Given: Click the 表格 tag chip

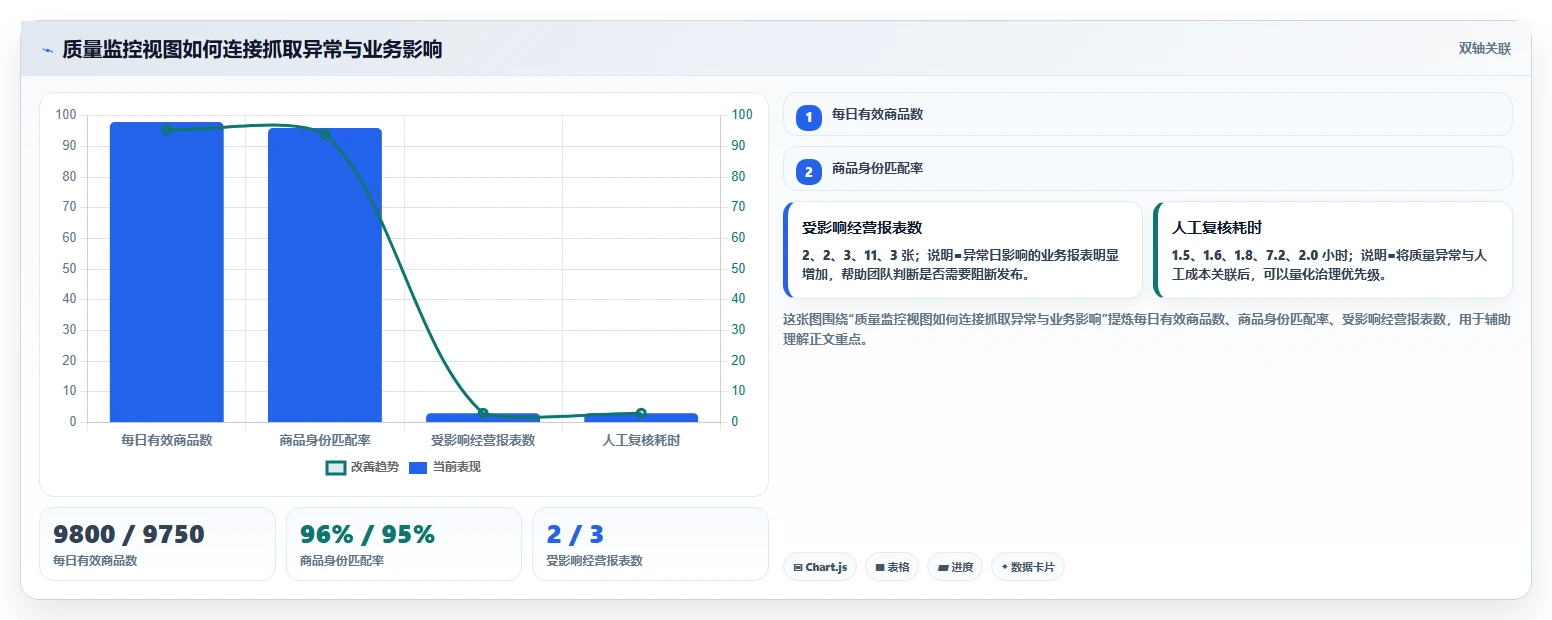Looking at the screenshot, I should (x=892, y=567).
